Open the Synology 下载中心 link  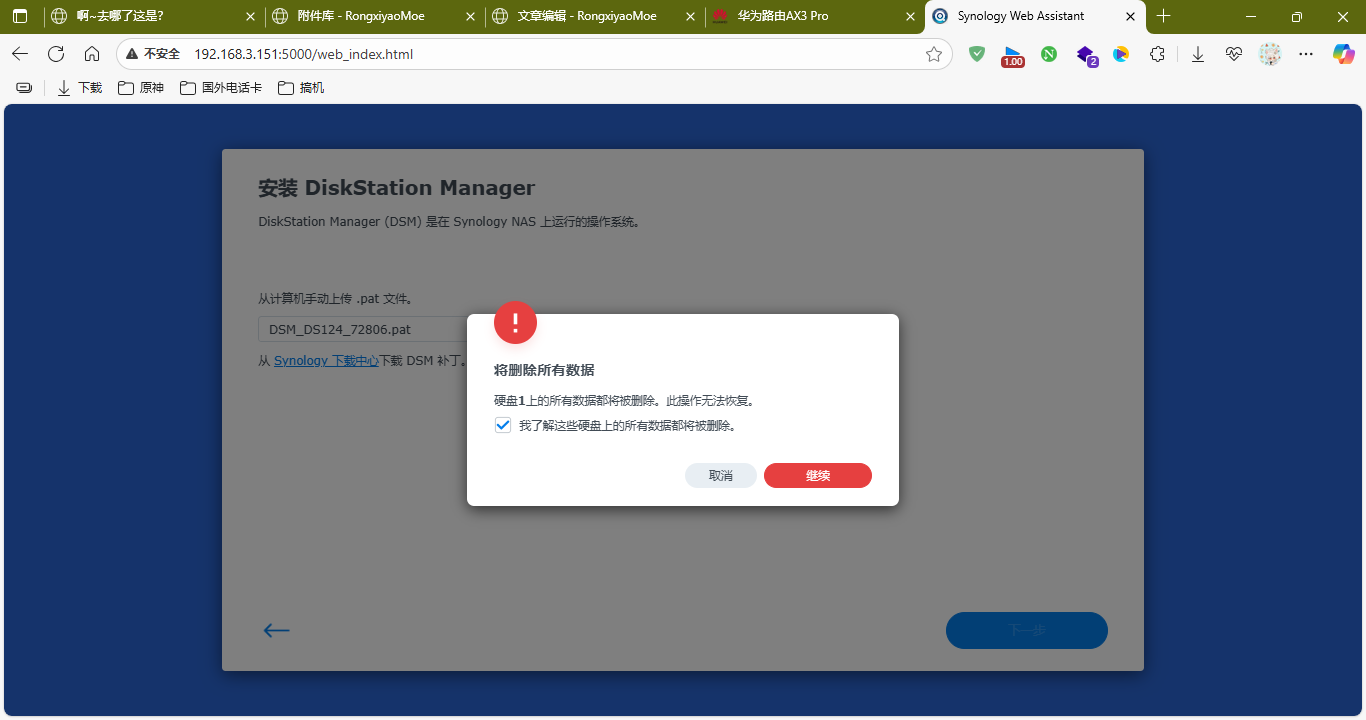pyautogui.click(x=326, y=361)
